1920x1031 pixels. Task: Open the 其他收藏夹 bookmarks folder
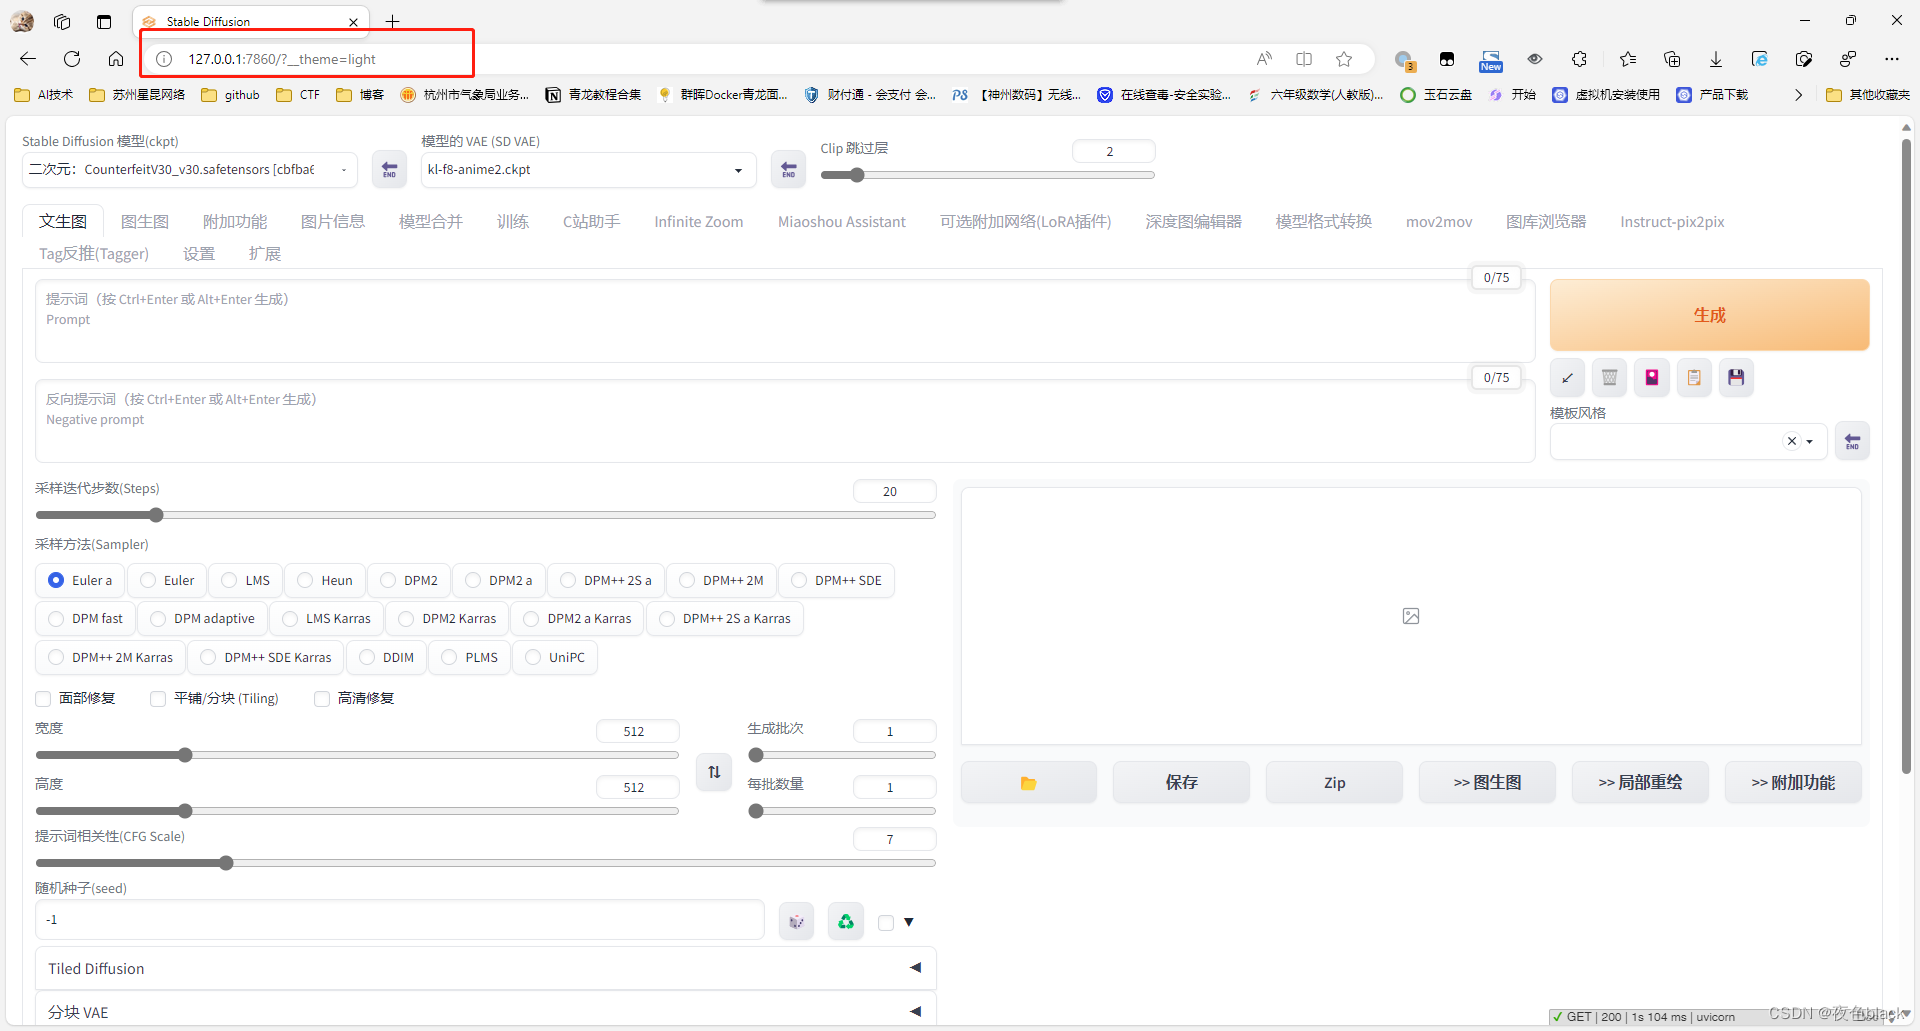[x=1867, y=95]
